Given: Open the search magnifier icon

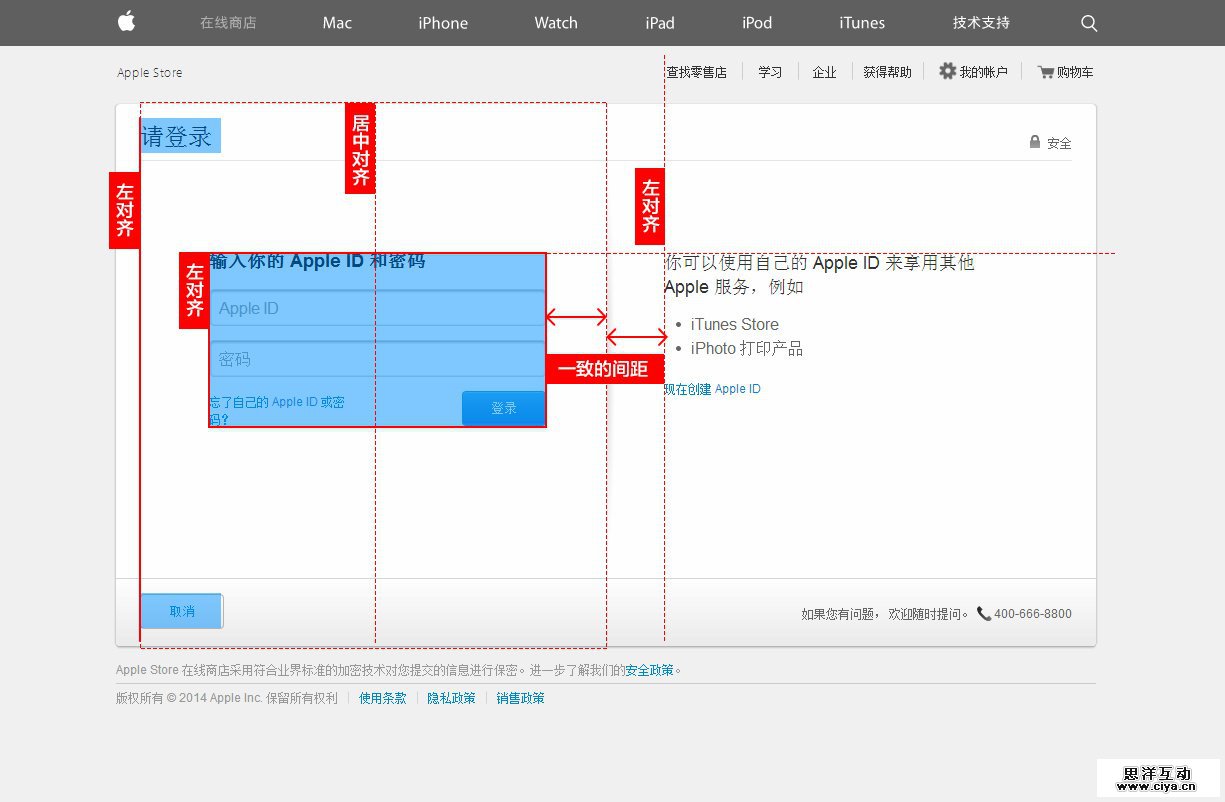Looking at the screenshot, I should 1089,23.
